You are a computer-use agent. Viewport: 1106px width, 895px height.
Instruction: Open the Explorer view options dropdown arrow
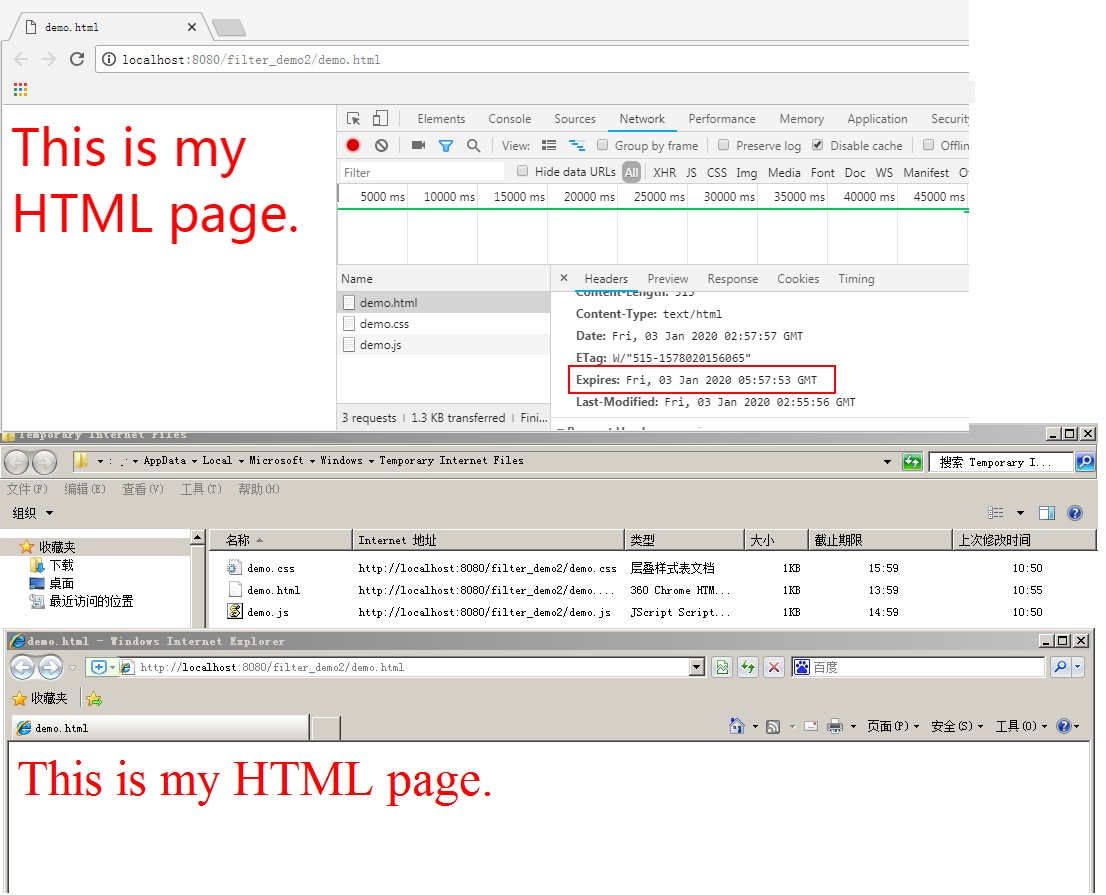tap(1020, 513)
